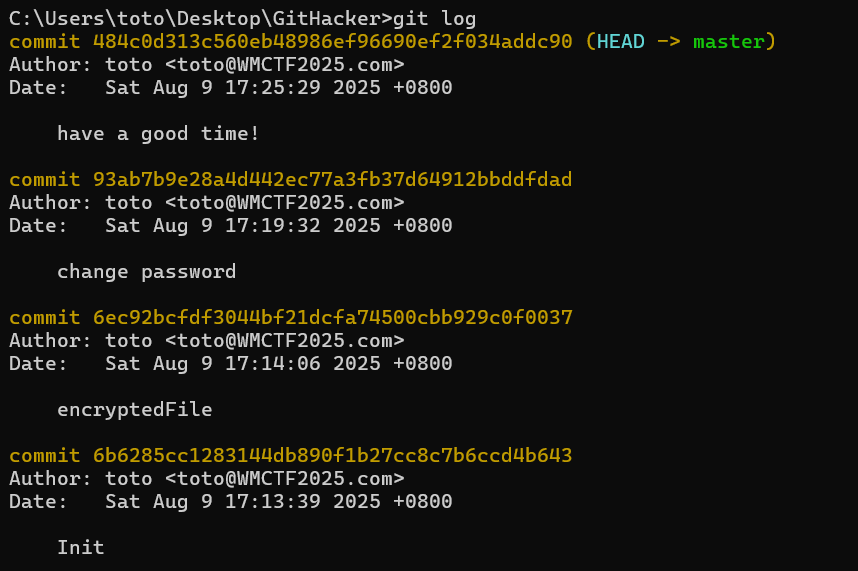Click the commit hash starting with 6b6285cc

pyautogui.click(x=332, y=456)
